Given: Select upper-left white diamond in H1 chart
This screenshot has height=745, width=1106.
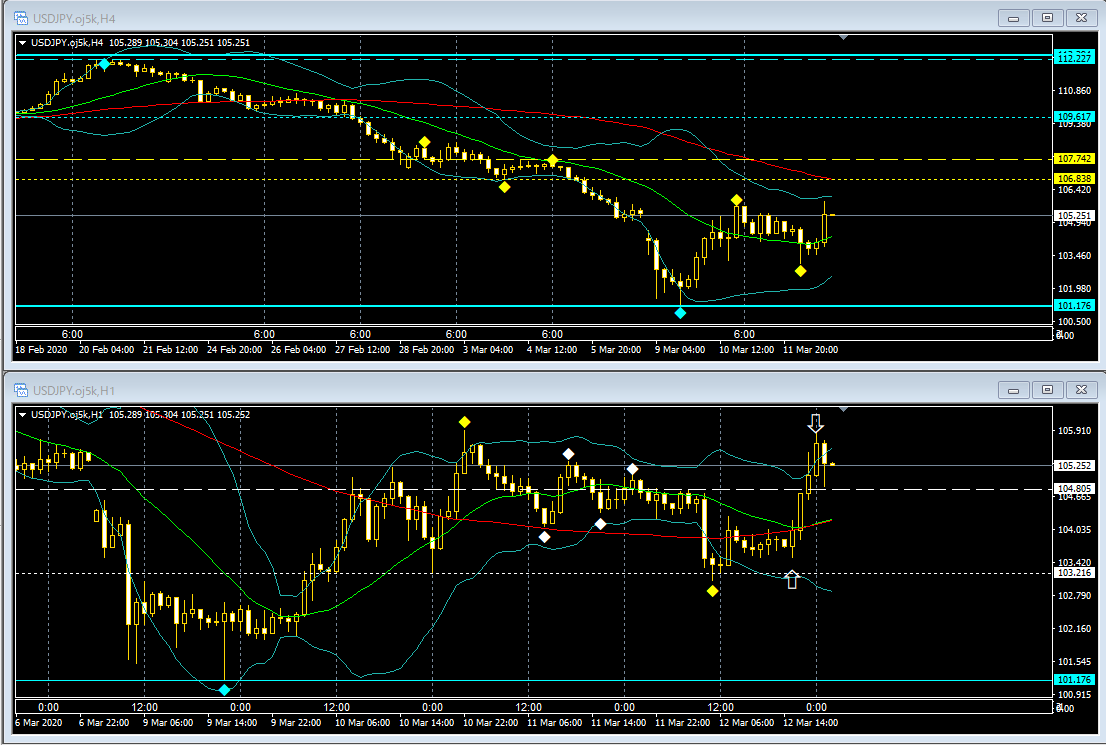Looking at the screenshot, I should coord(569,454).
